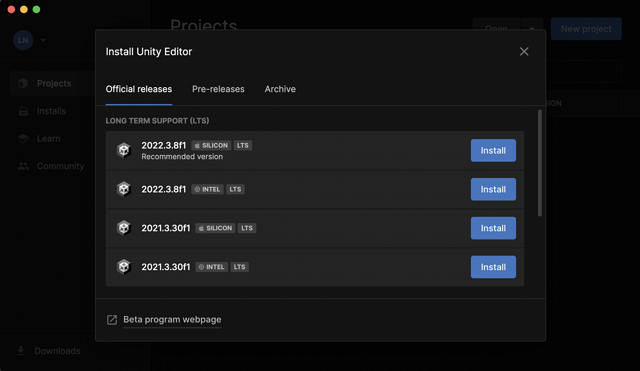Click the Unity cube icon for 2021.3.30f1 Intel

pyautogui.click(x=124, y=267)
